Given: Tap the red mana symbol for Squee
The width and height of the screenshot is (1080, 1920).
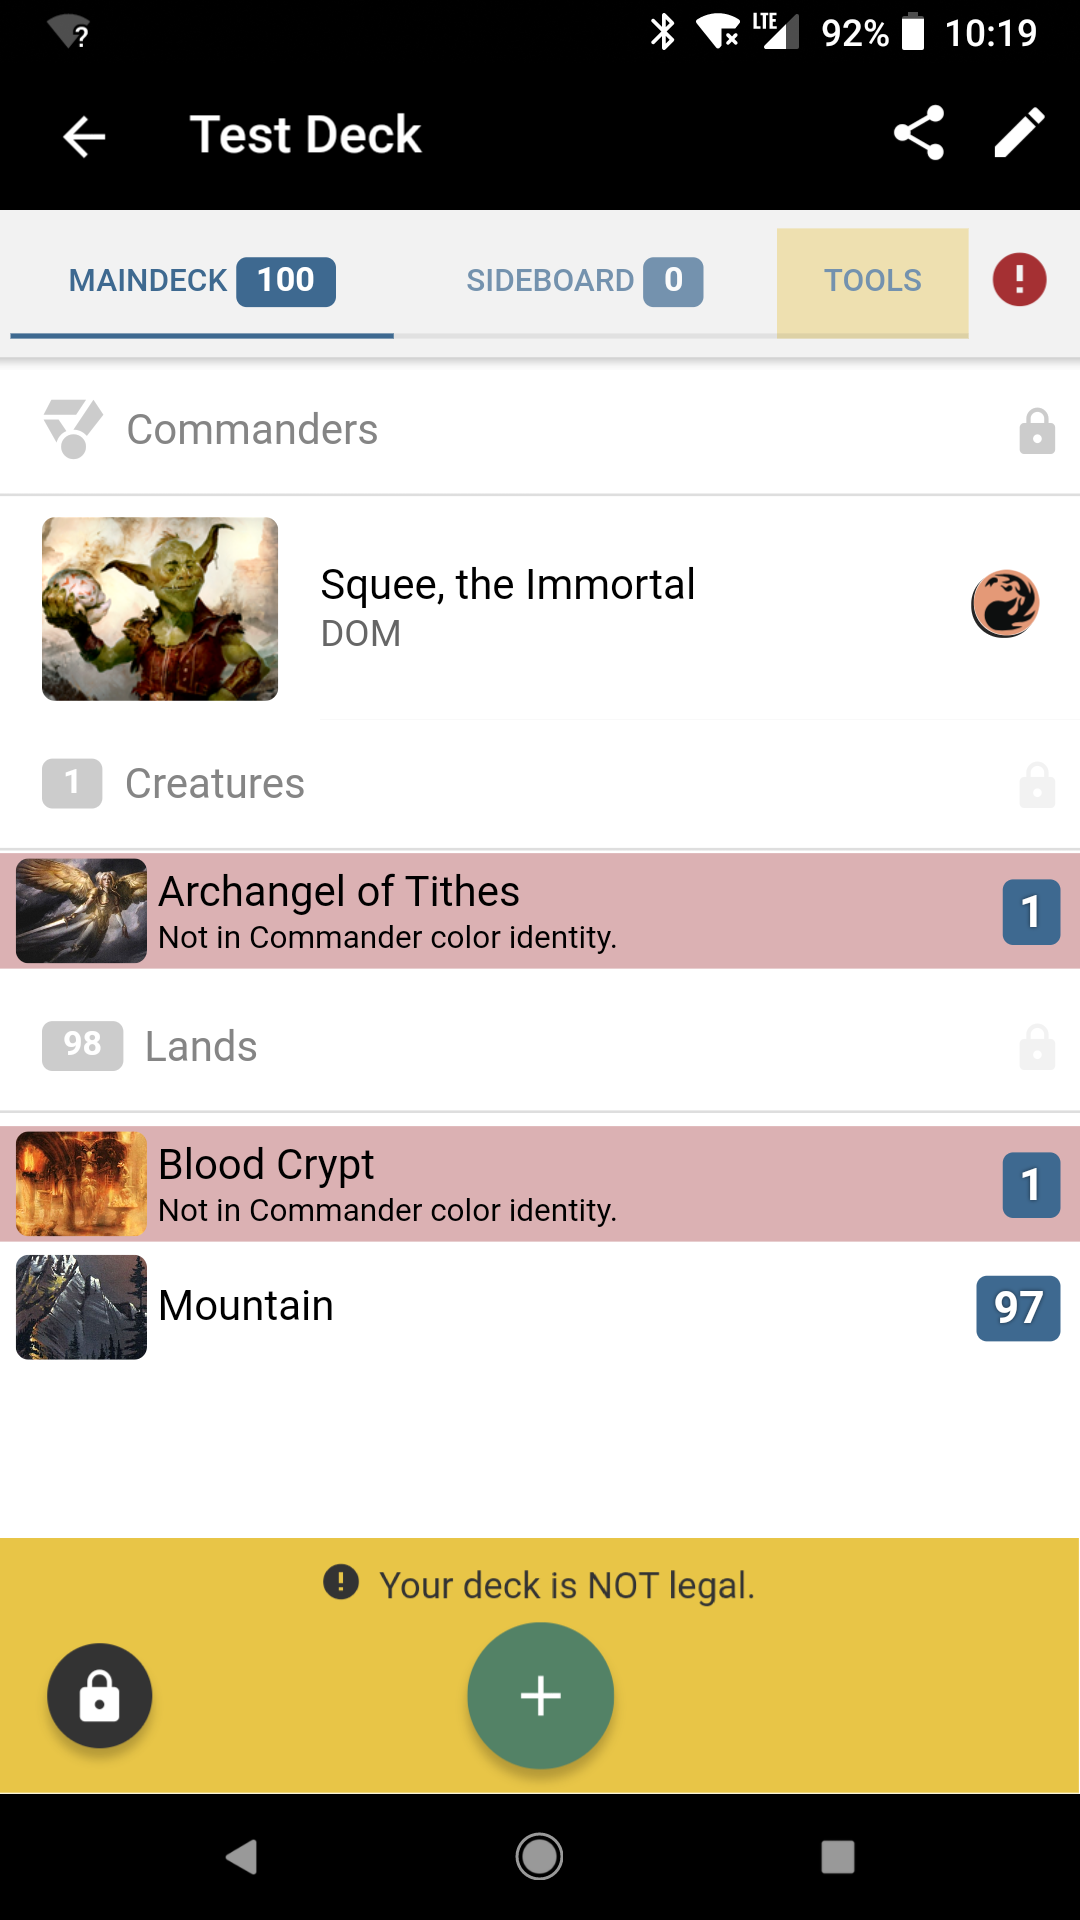Looking at the screenshot, I should click(x=1005, y=604).
